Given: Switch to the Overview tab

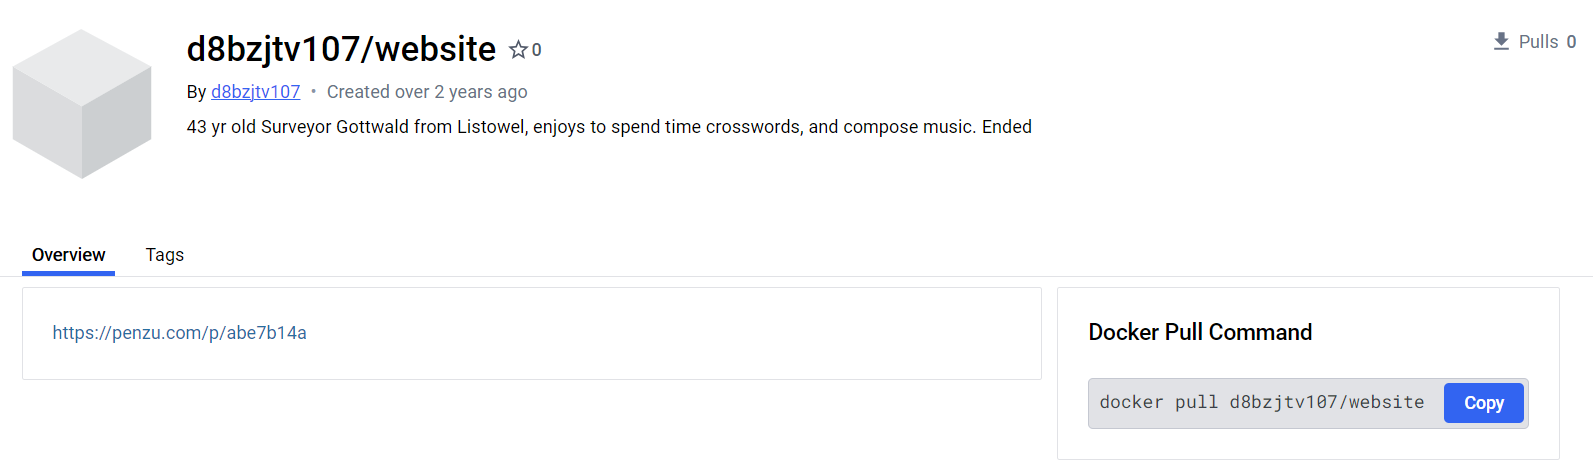Looking at the screenshot, I should tap(68, 255).
